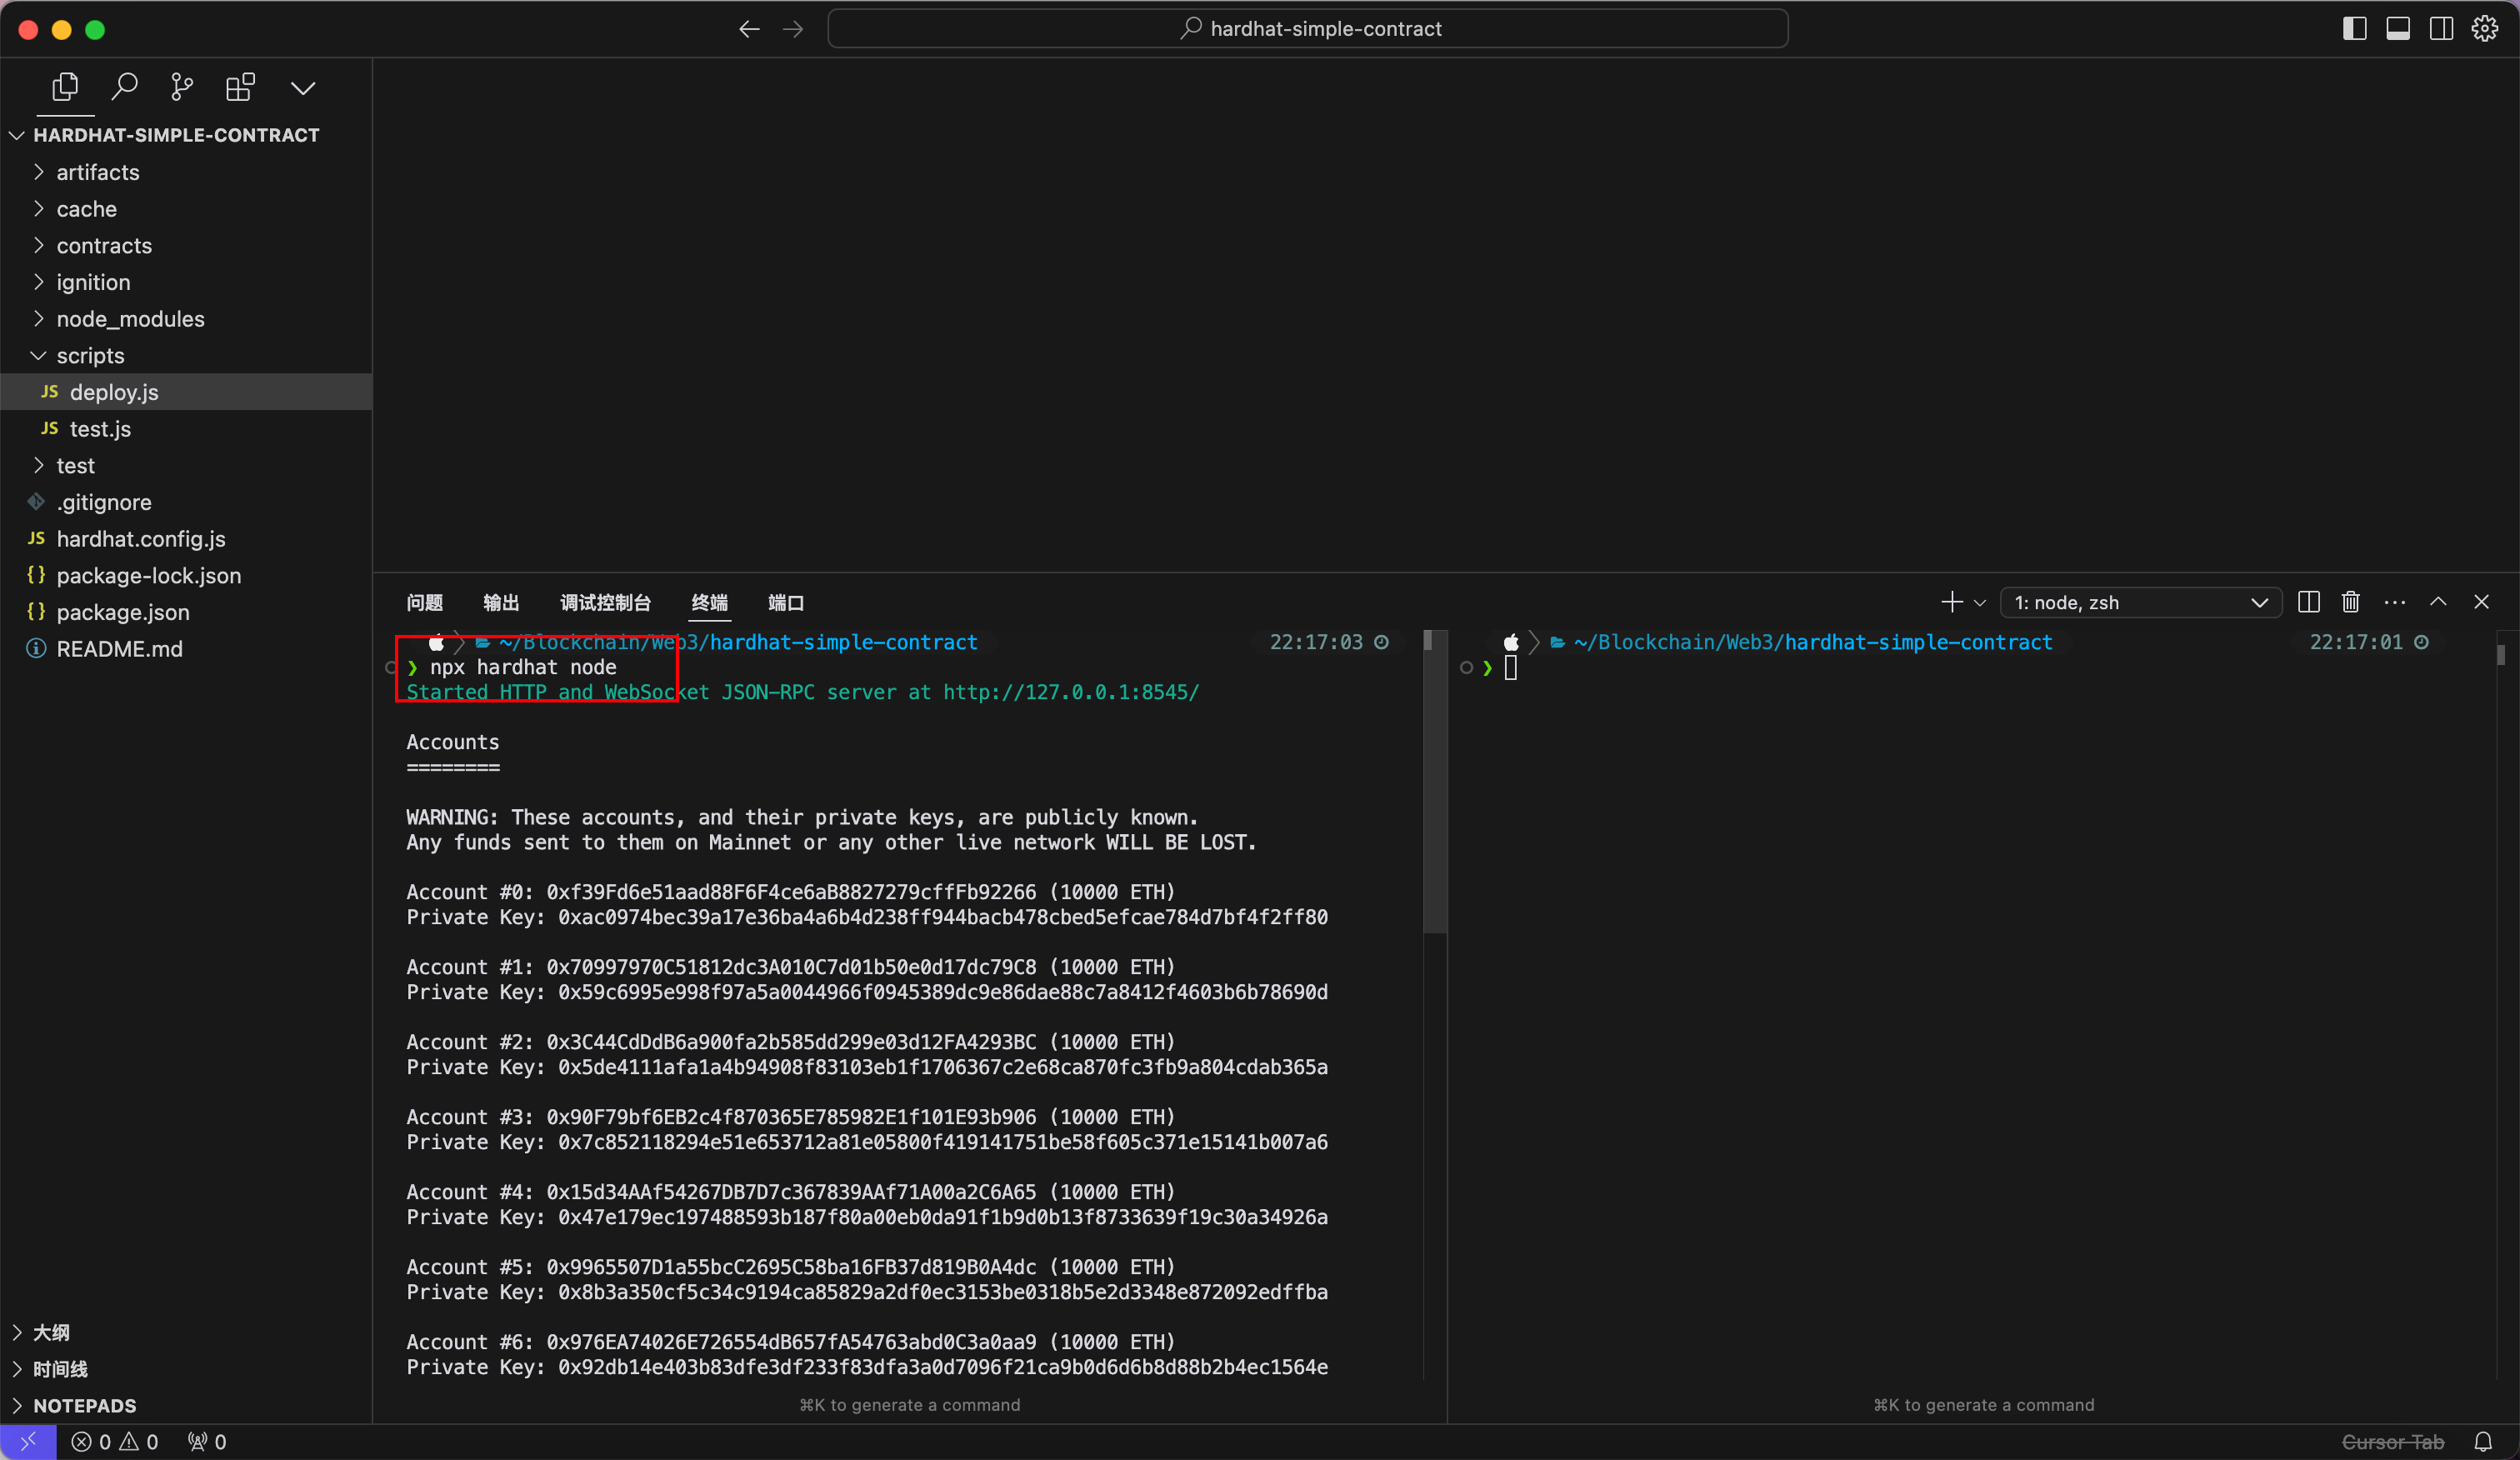The height and width of the screenshot is (1460, 2520).
Task: Open errors and warnings status item
Action: click(115, 1442)
